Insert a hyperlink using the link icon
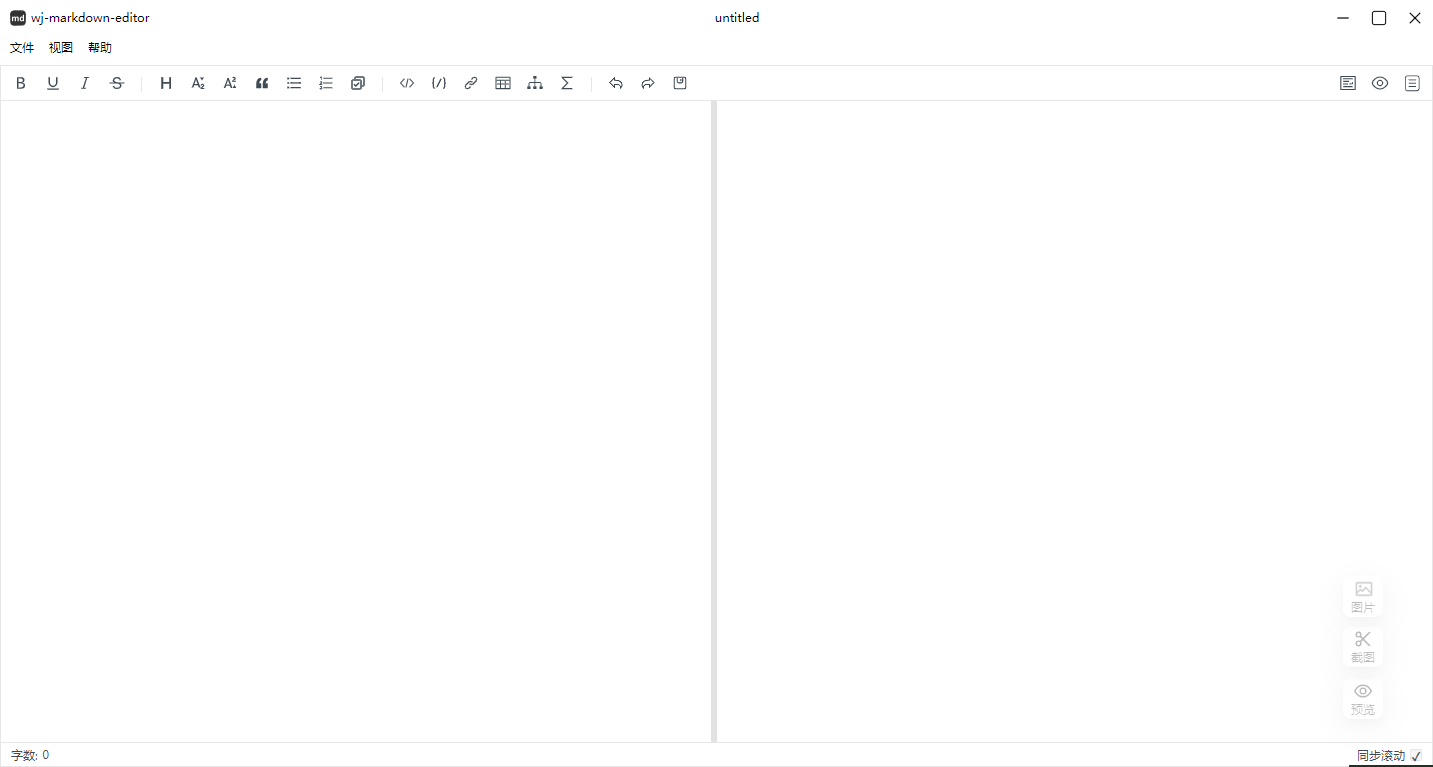1433x767 pixels. [x=470, y=83]
